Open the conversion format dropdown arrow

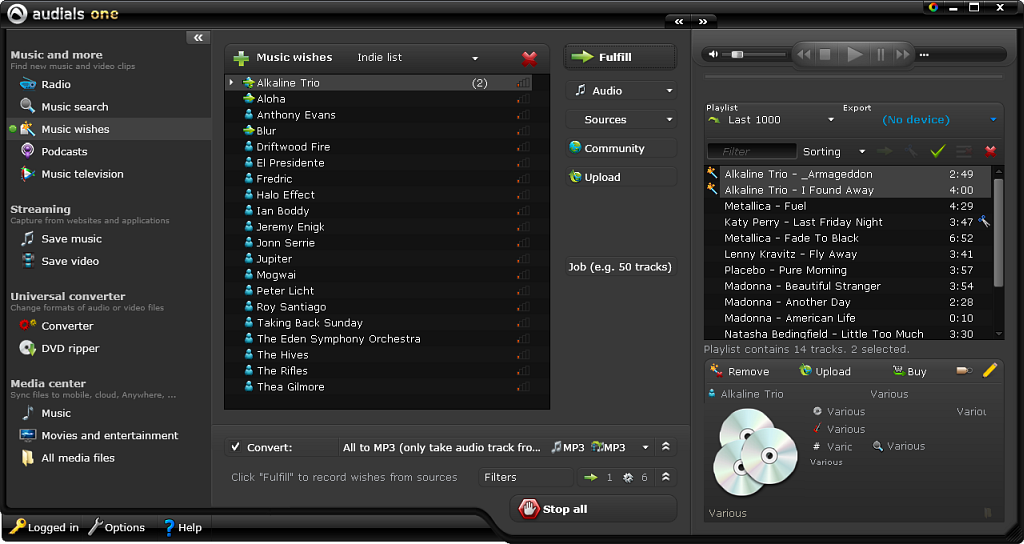coord(645,447)
